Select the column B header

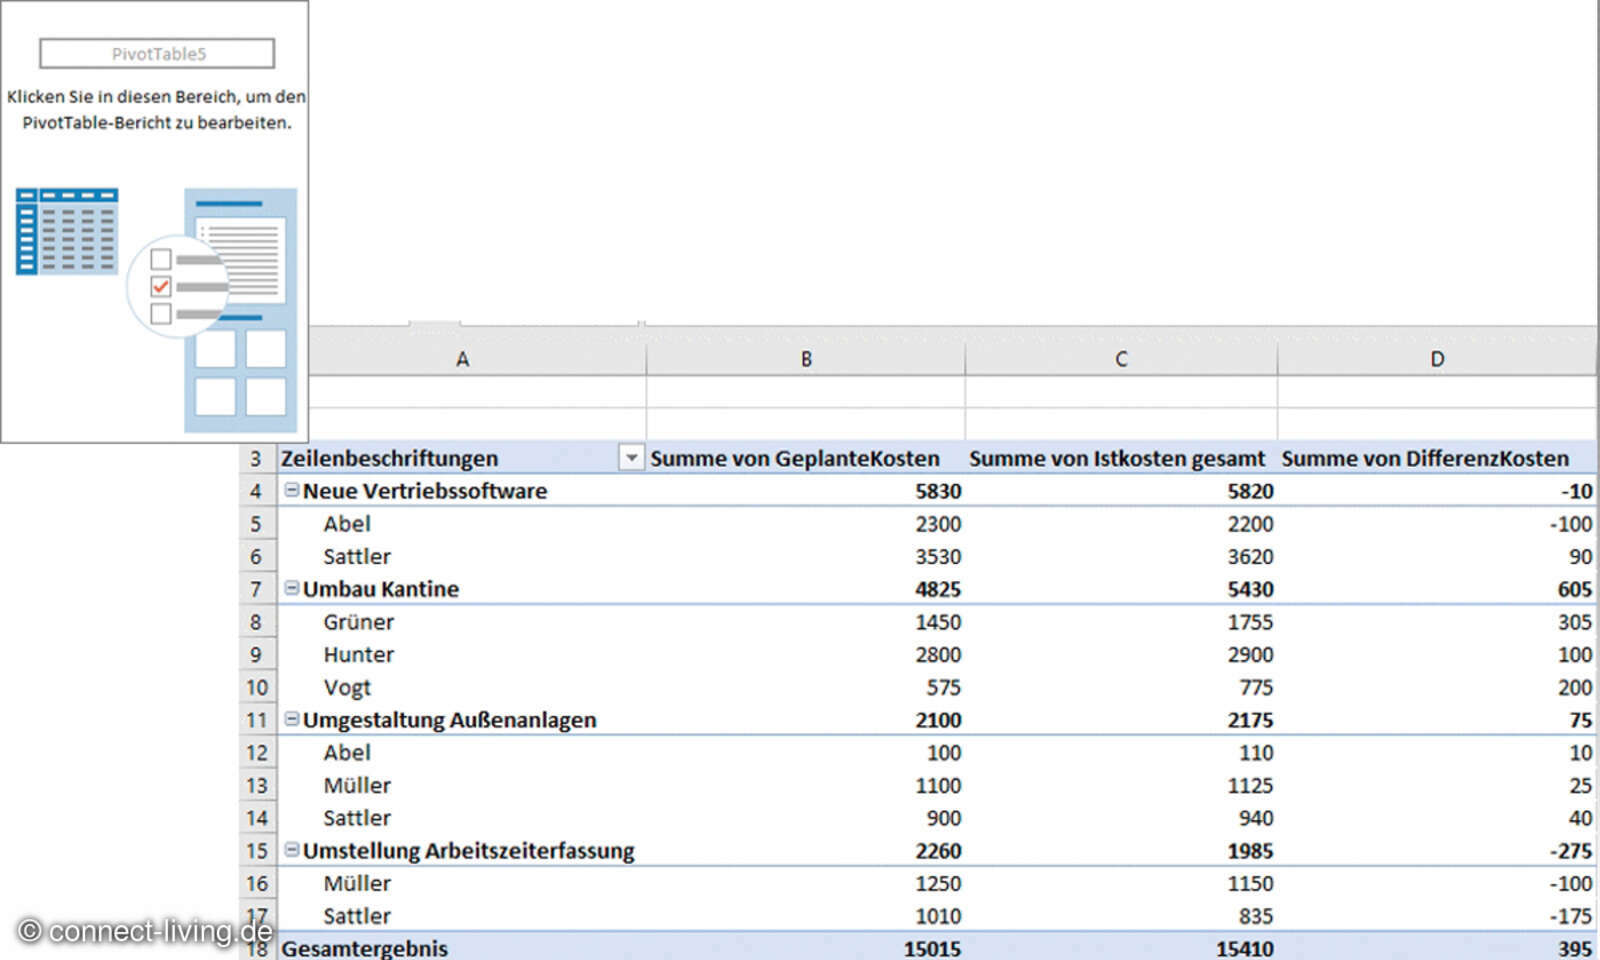point(806,357)
